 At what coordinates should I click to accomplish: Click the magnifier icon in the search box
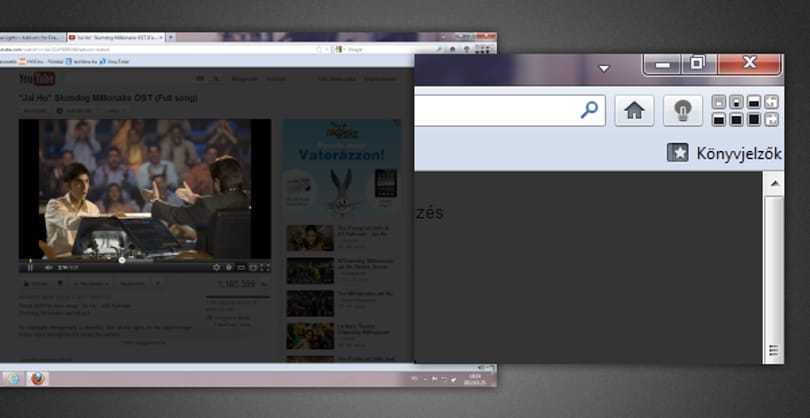click(x=589, y=110)
